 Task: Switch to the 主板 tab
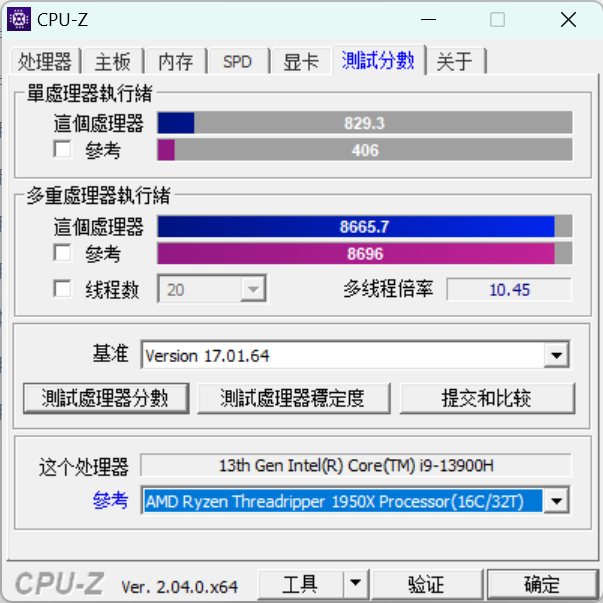(x=113, y=61)
